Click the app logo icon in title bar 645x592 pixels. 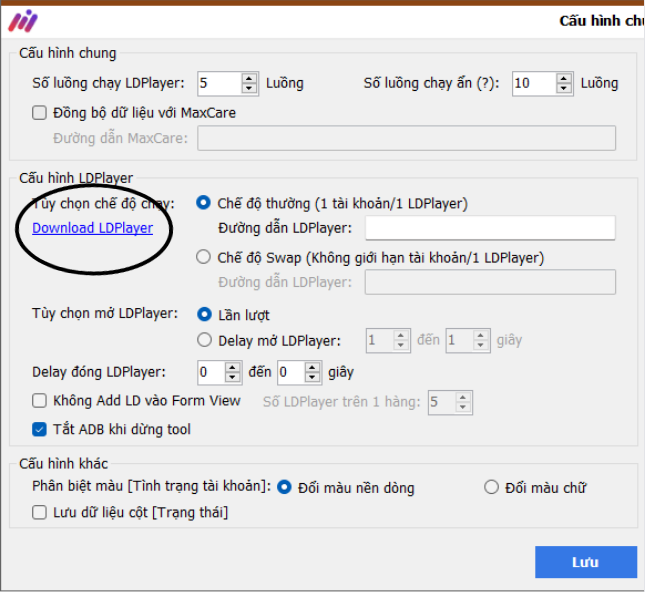click(x=22, y=21)
